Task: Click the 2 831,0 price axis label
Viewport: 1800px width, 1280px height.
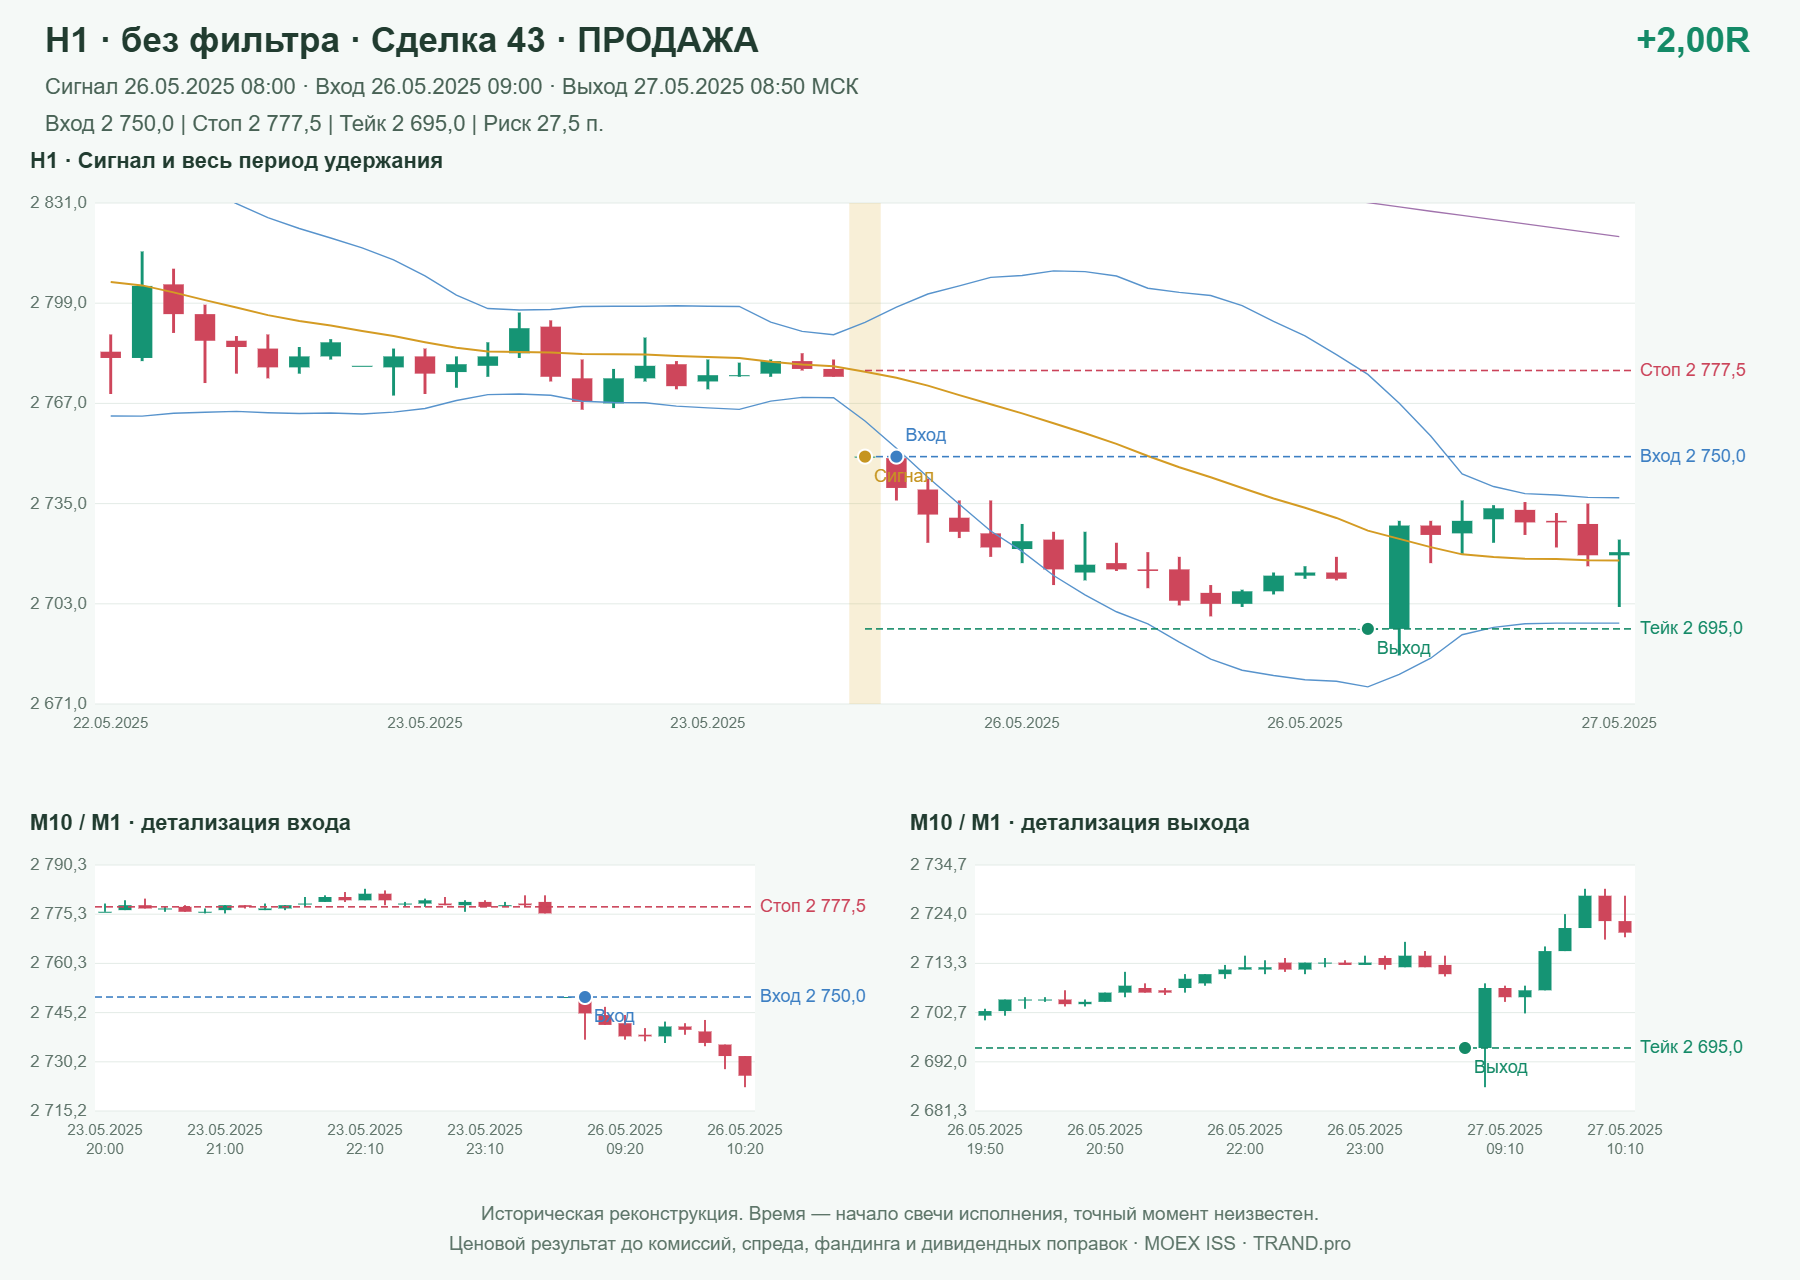Action: coord(58,203)
